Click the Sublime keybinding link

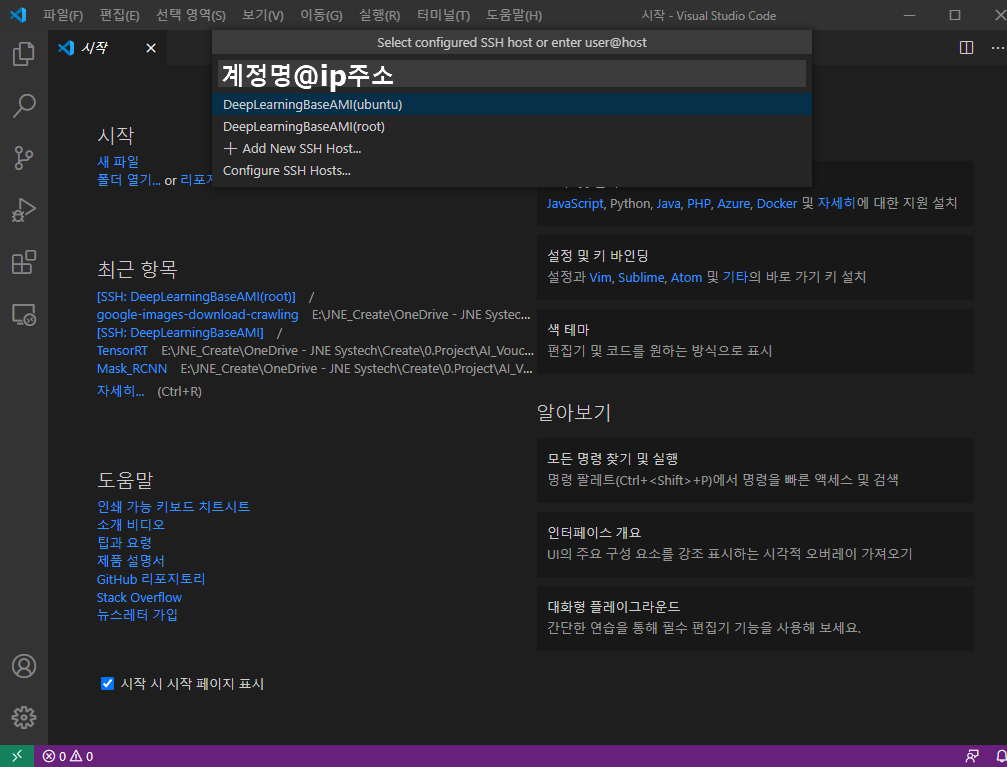(641, 278)
